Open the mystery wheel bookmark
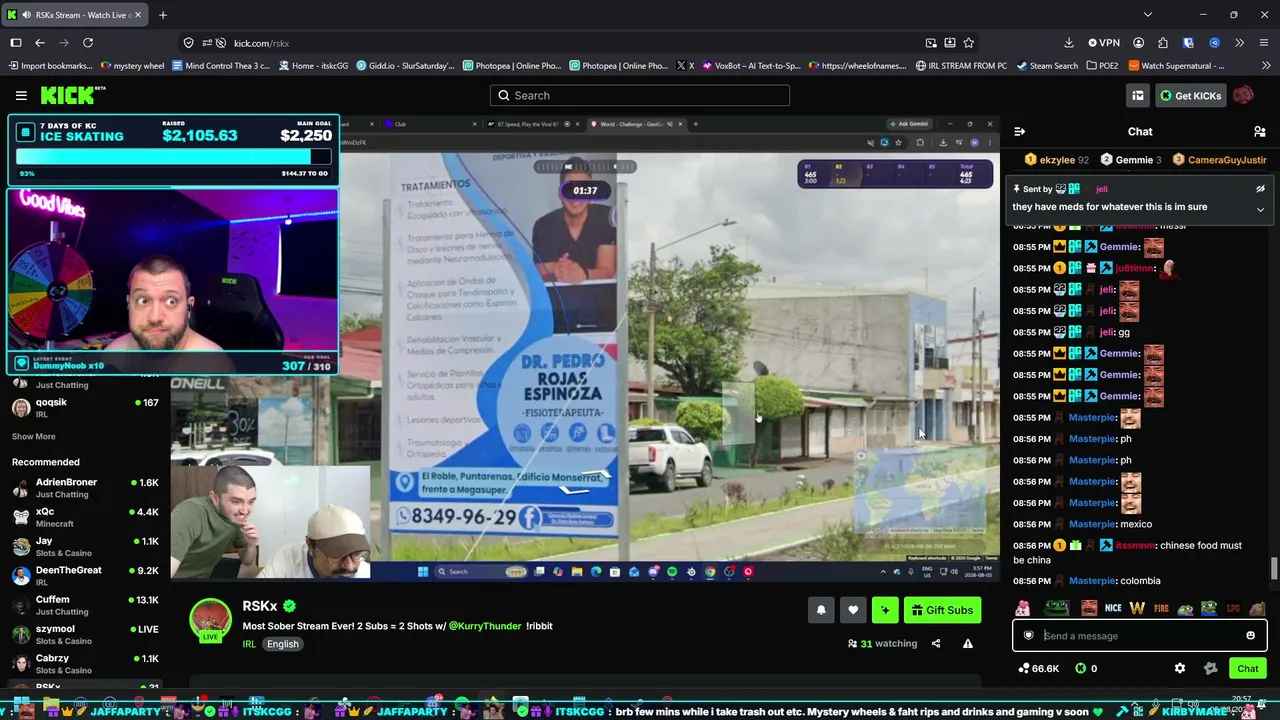 click(132, 66)
